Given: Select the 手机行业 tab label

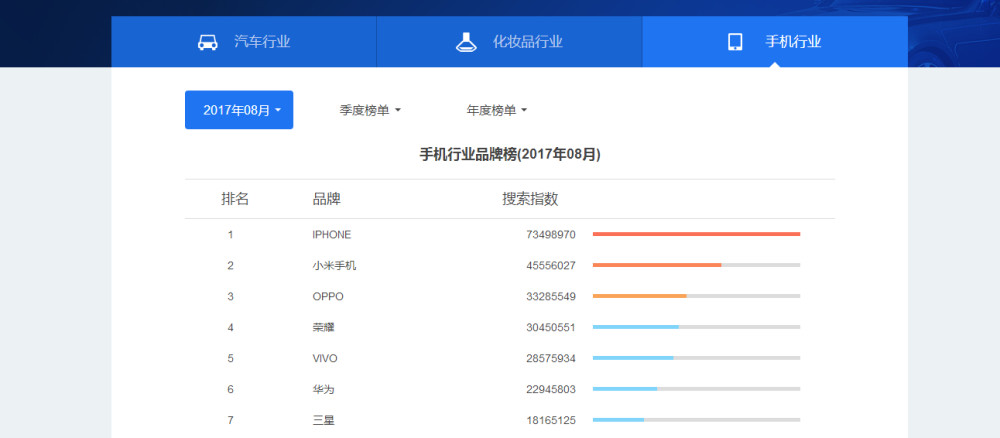Looking at the screenshot, I should pyautogui.click(x=793, y=42).
